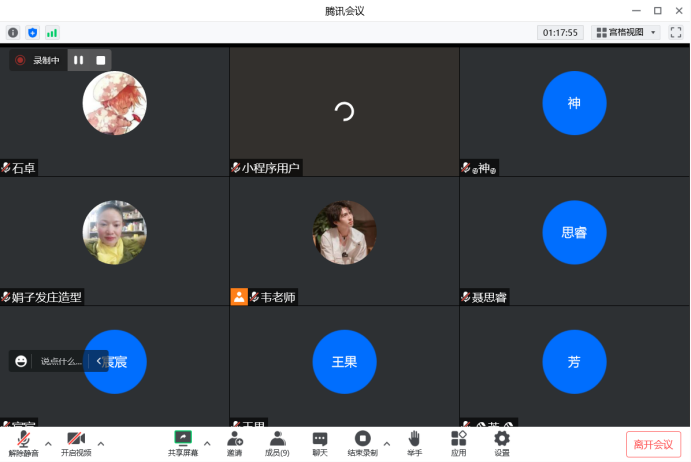Screen dimensions: 691x462
Task: Click the 共享屏幕 share screen button
Action: [x=183, y=443]
